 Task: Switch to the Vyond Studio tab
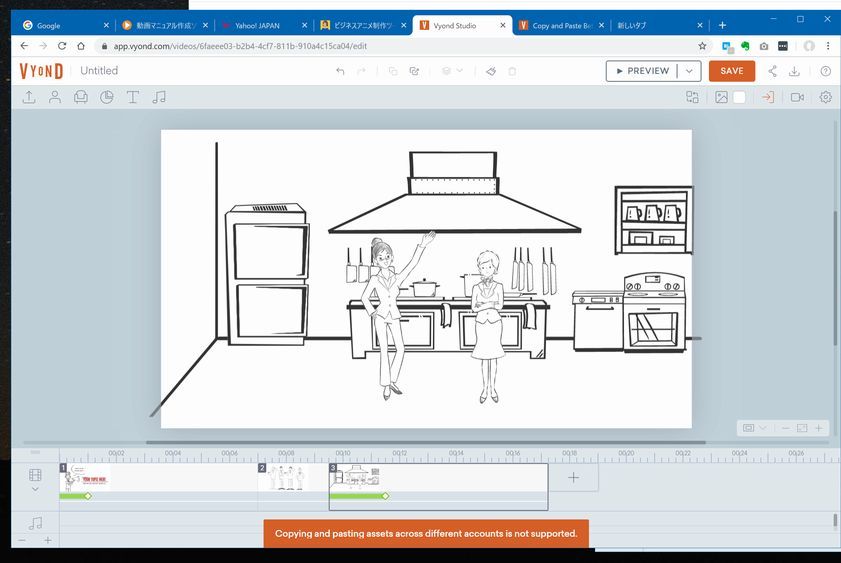pos(462,25)
